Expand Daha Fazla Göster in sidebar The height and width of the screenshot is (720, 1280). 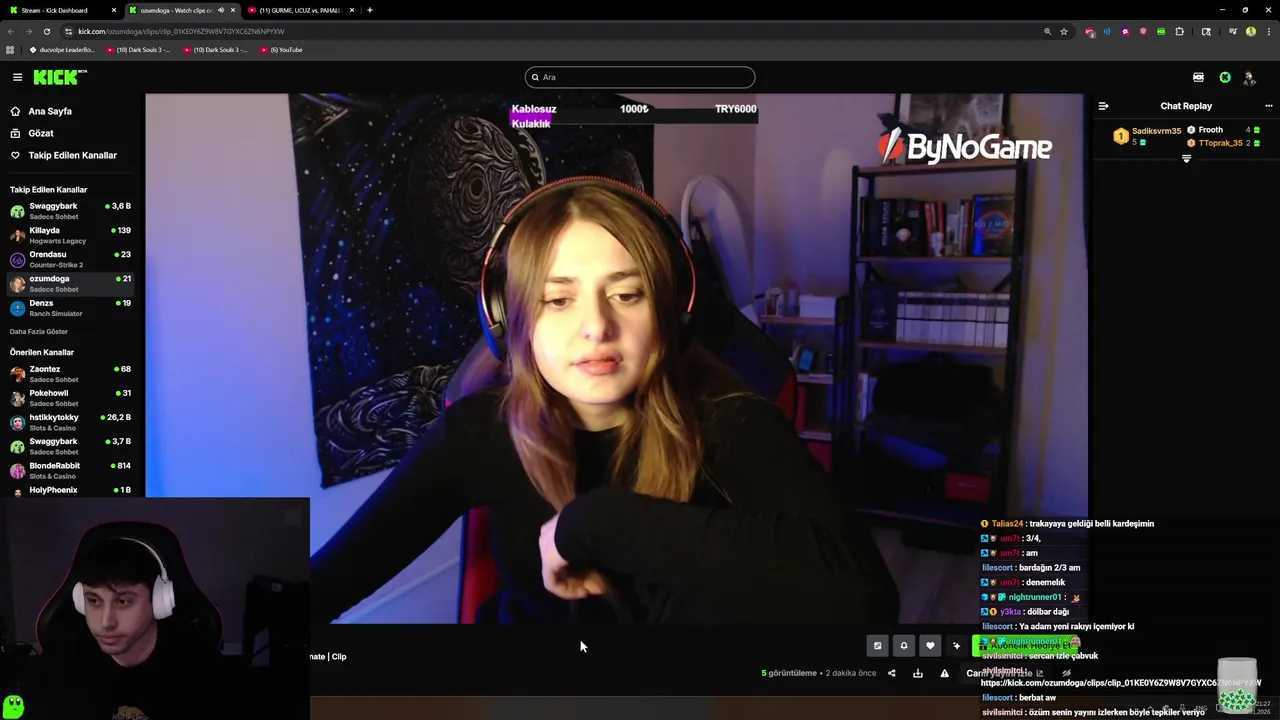coord(39,331)
